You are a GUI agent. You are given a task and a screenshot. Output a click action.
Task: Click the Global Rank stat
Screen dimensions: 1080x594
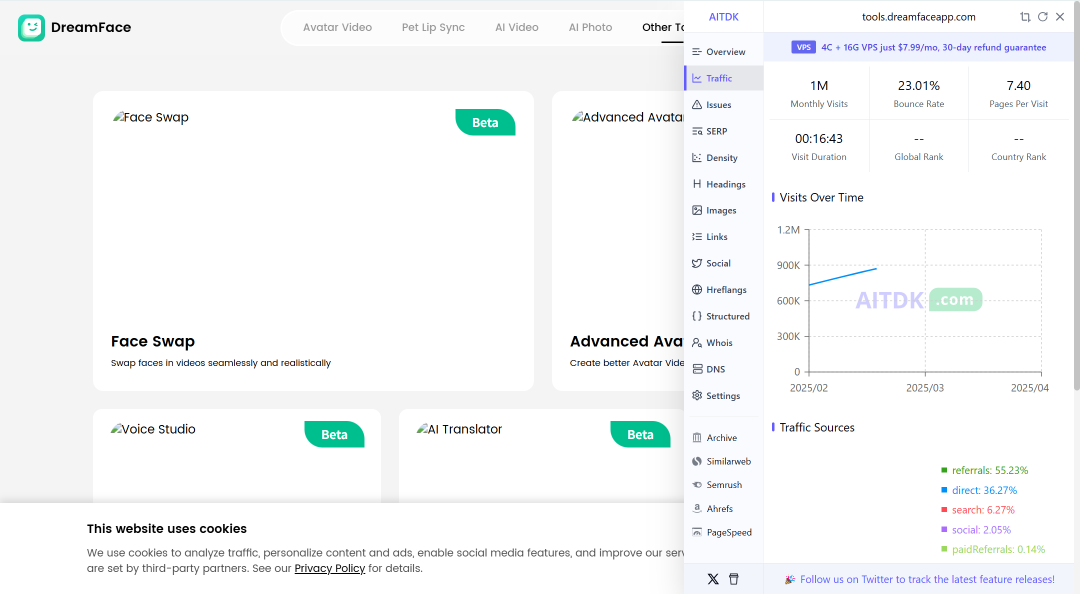click(919, 147)
